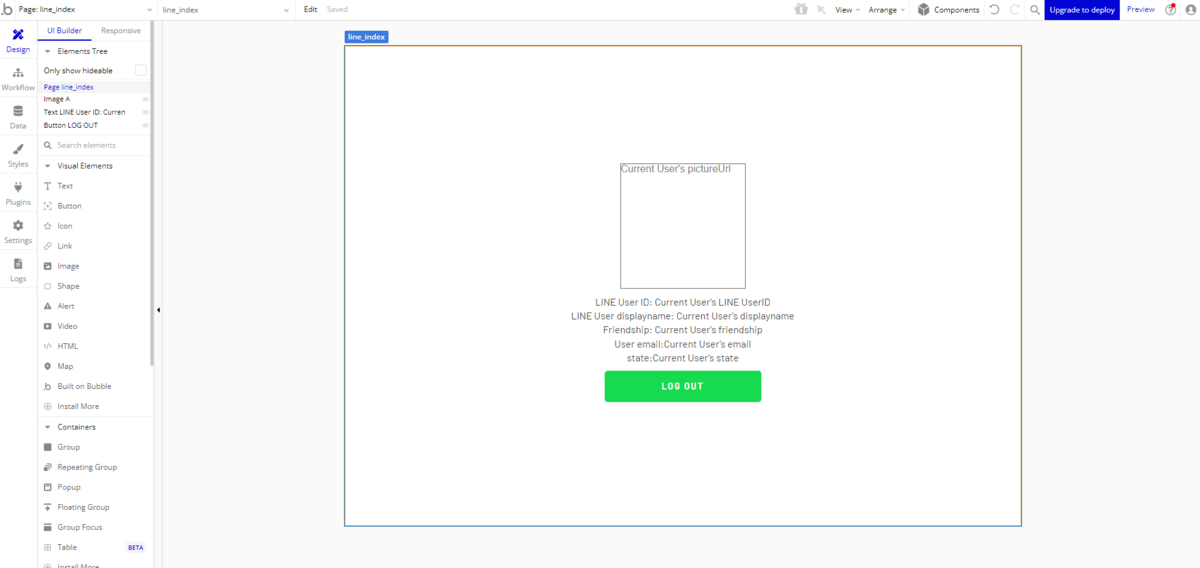Click the Search elements field

pos(95,145)
